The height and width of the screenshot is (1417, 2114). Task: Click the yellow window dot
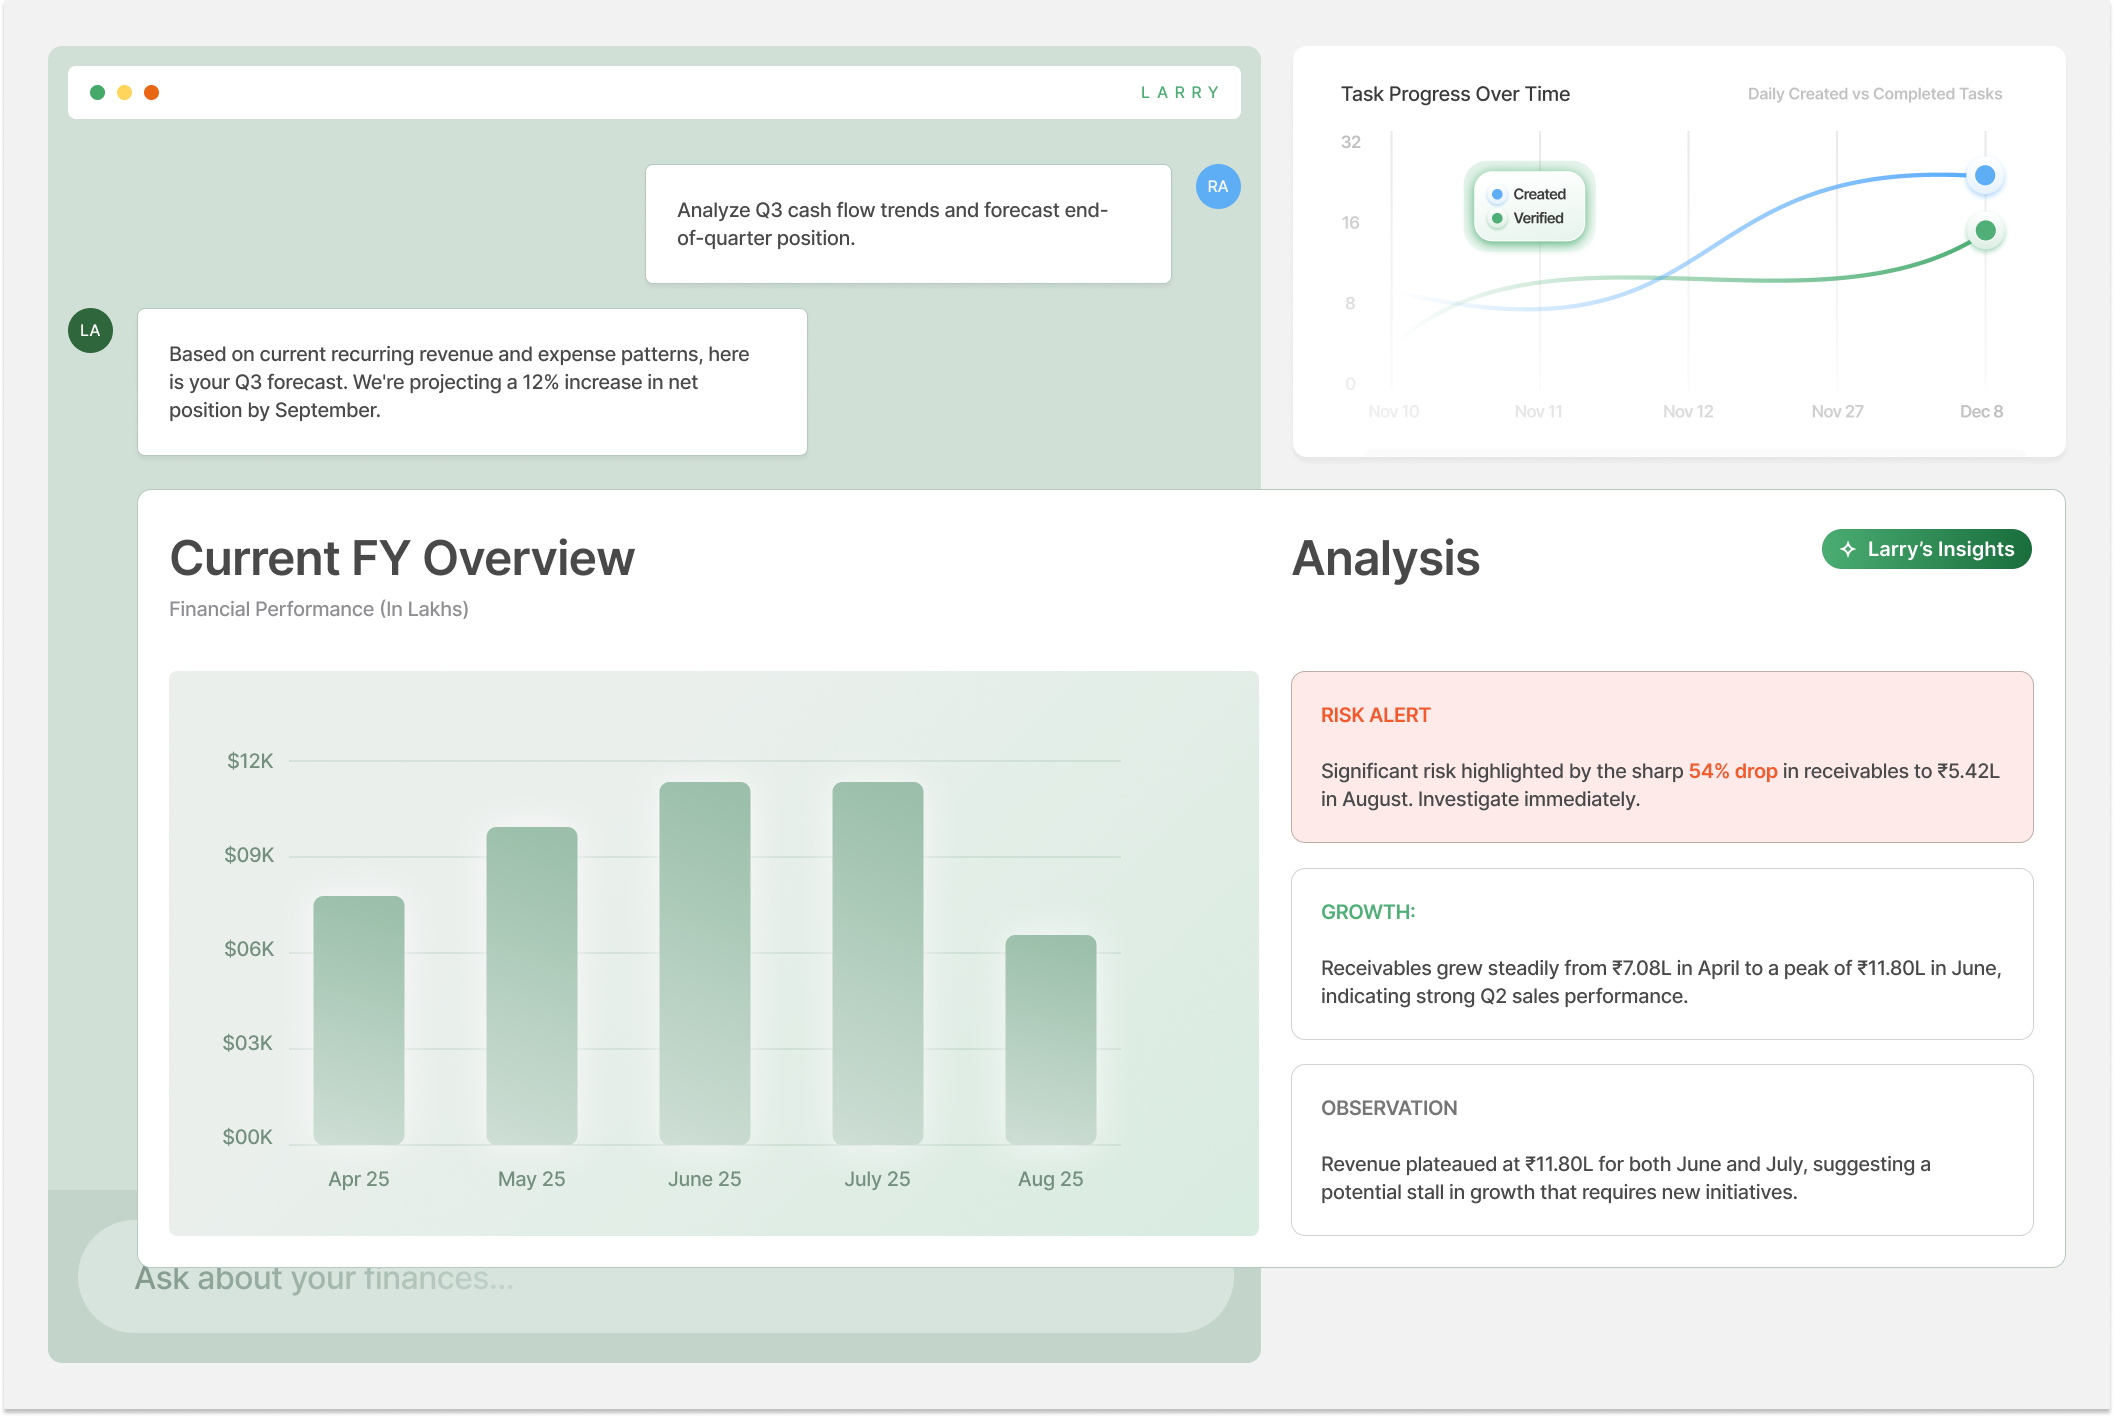coord(124,93)
